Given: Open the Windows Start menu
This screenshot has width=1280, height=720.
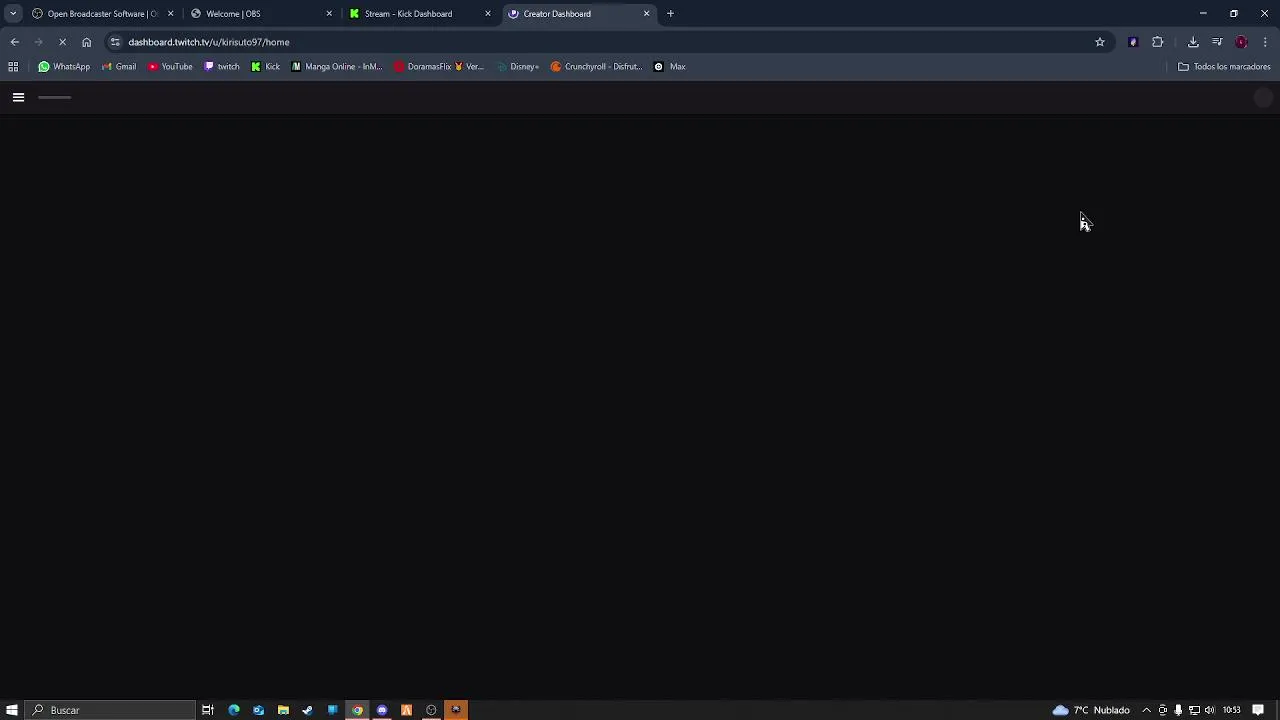Looking at the screenshot, I should coord(12,710).
